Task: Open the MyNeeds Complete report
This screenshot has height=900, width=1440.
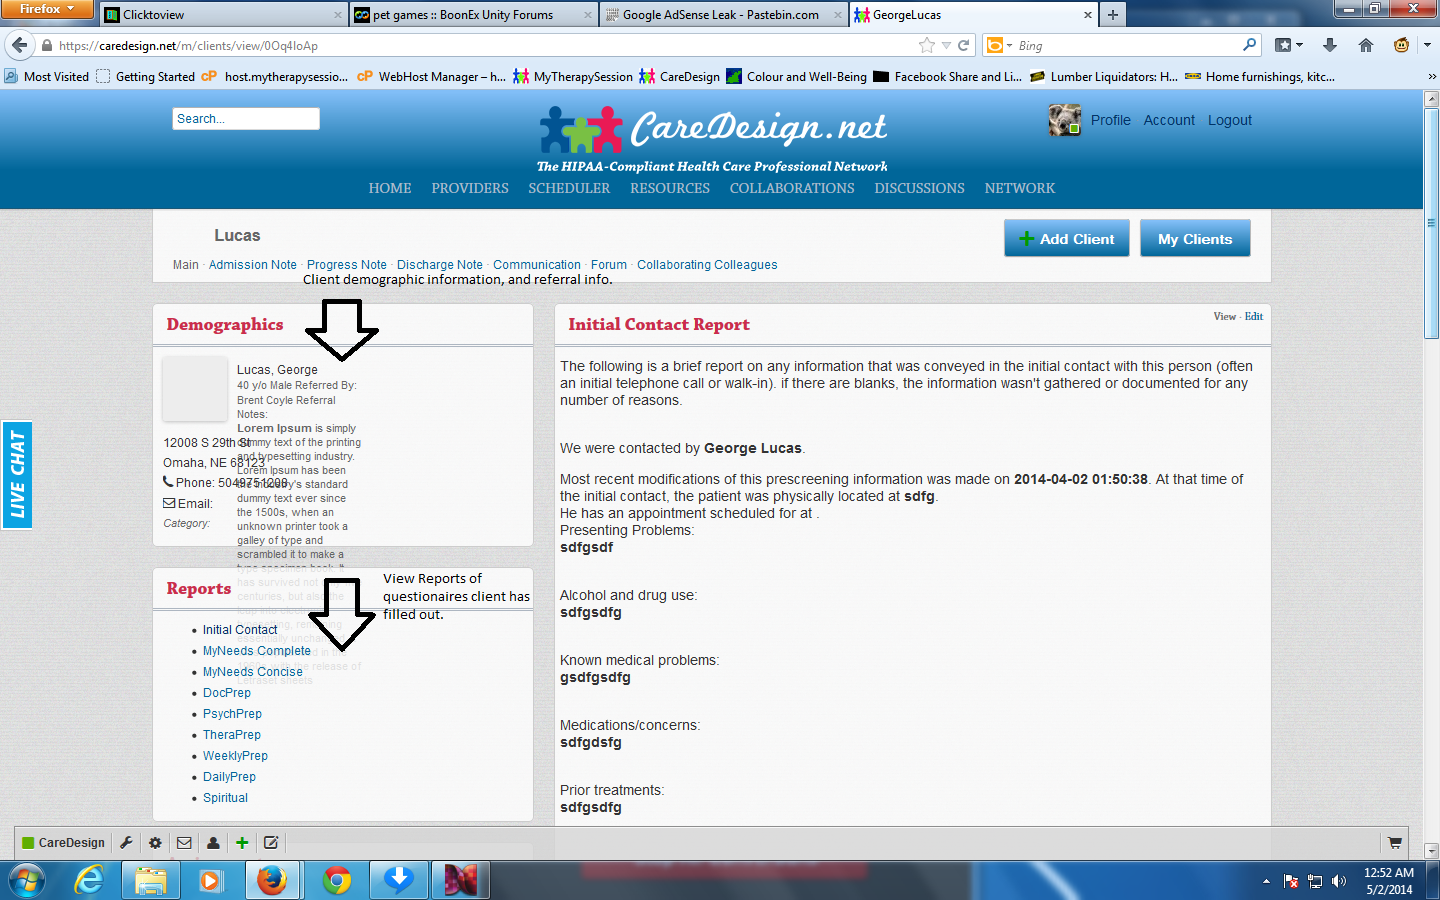Action: point(257,651)
